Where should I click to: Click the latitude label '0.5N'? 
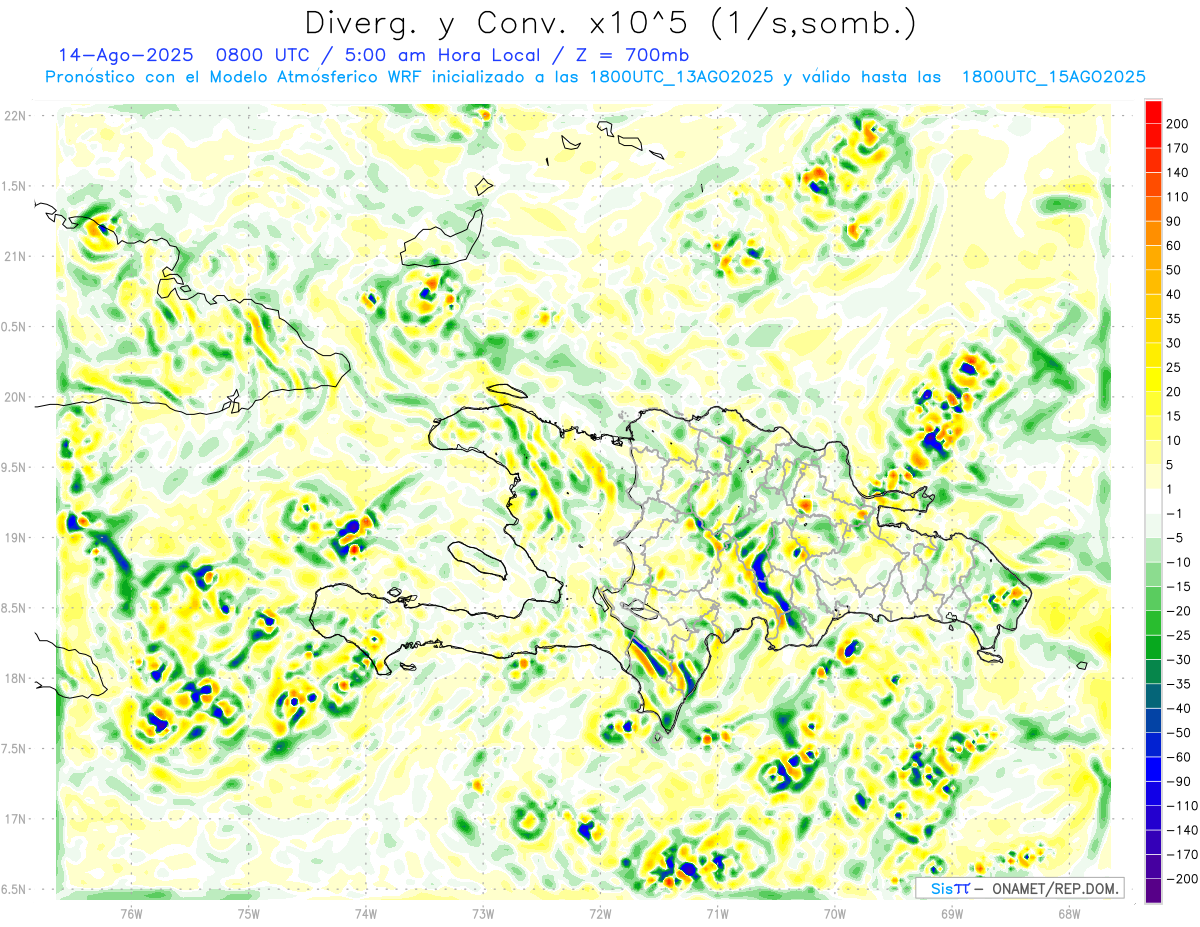(14, 327)
